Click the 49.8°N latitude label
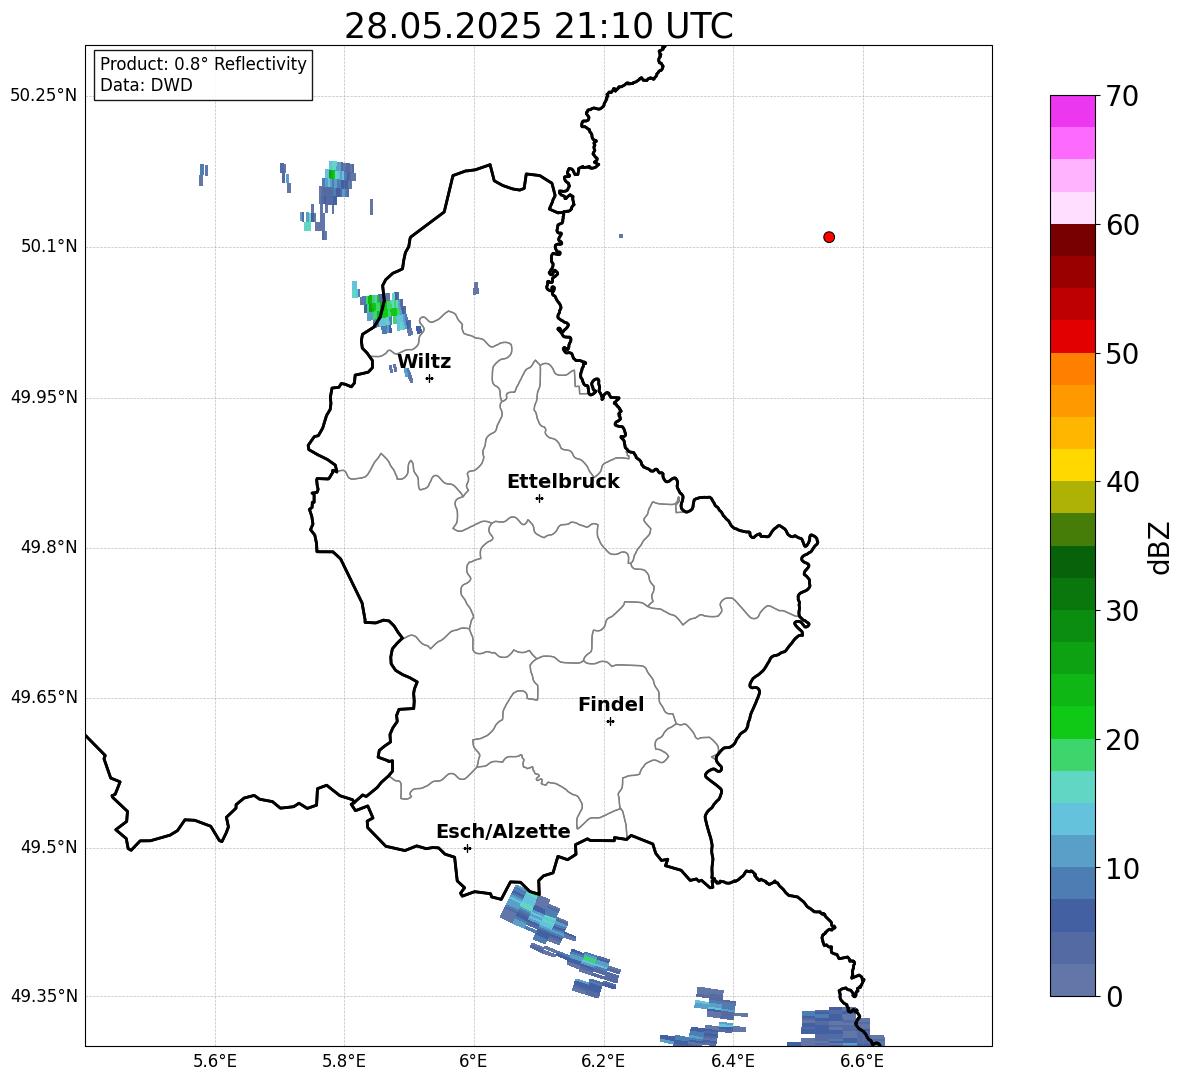The width and height of the screenshot is (1184, 1081). pos(49,547)
